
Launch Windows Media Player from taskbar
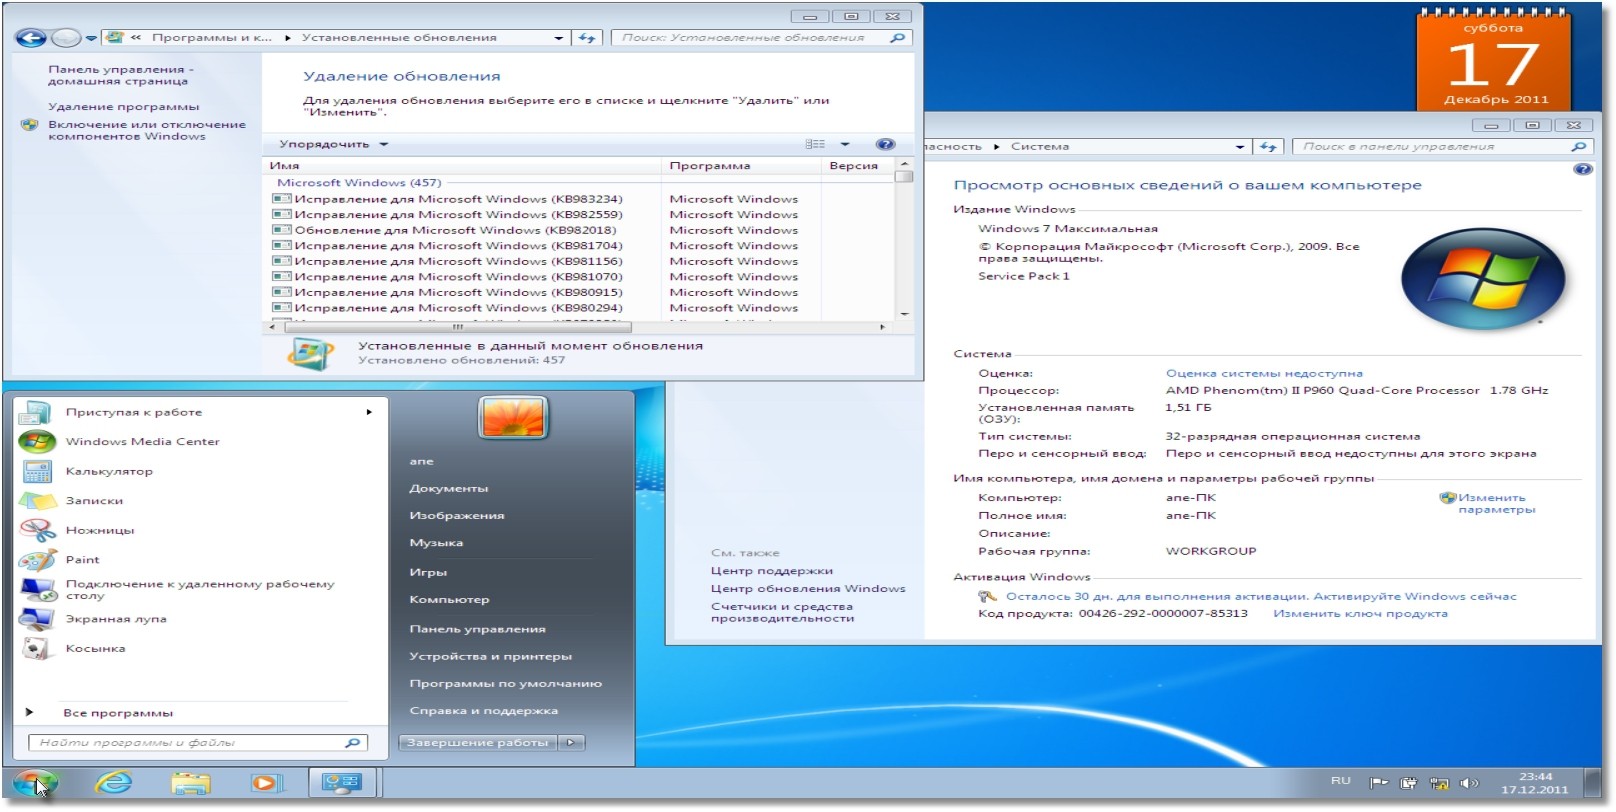click(266, 783)
